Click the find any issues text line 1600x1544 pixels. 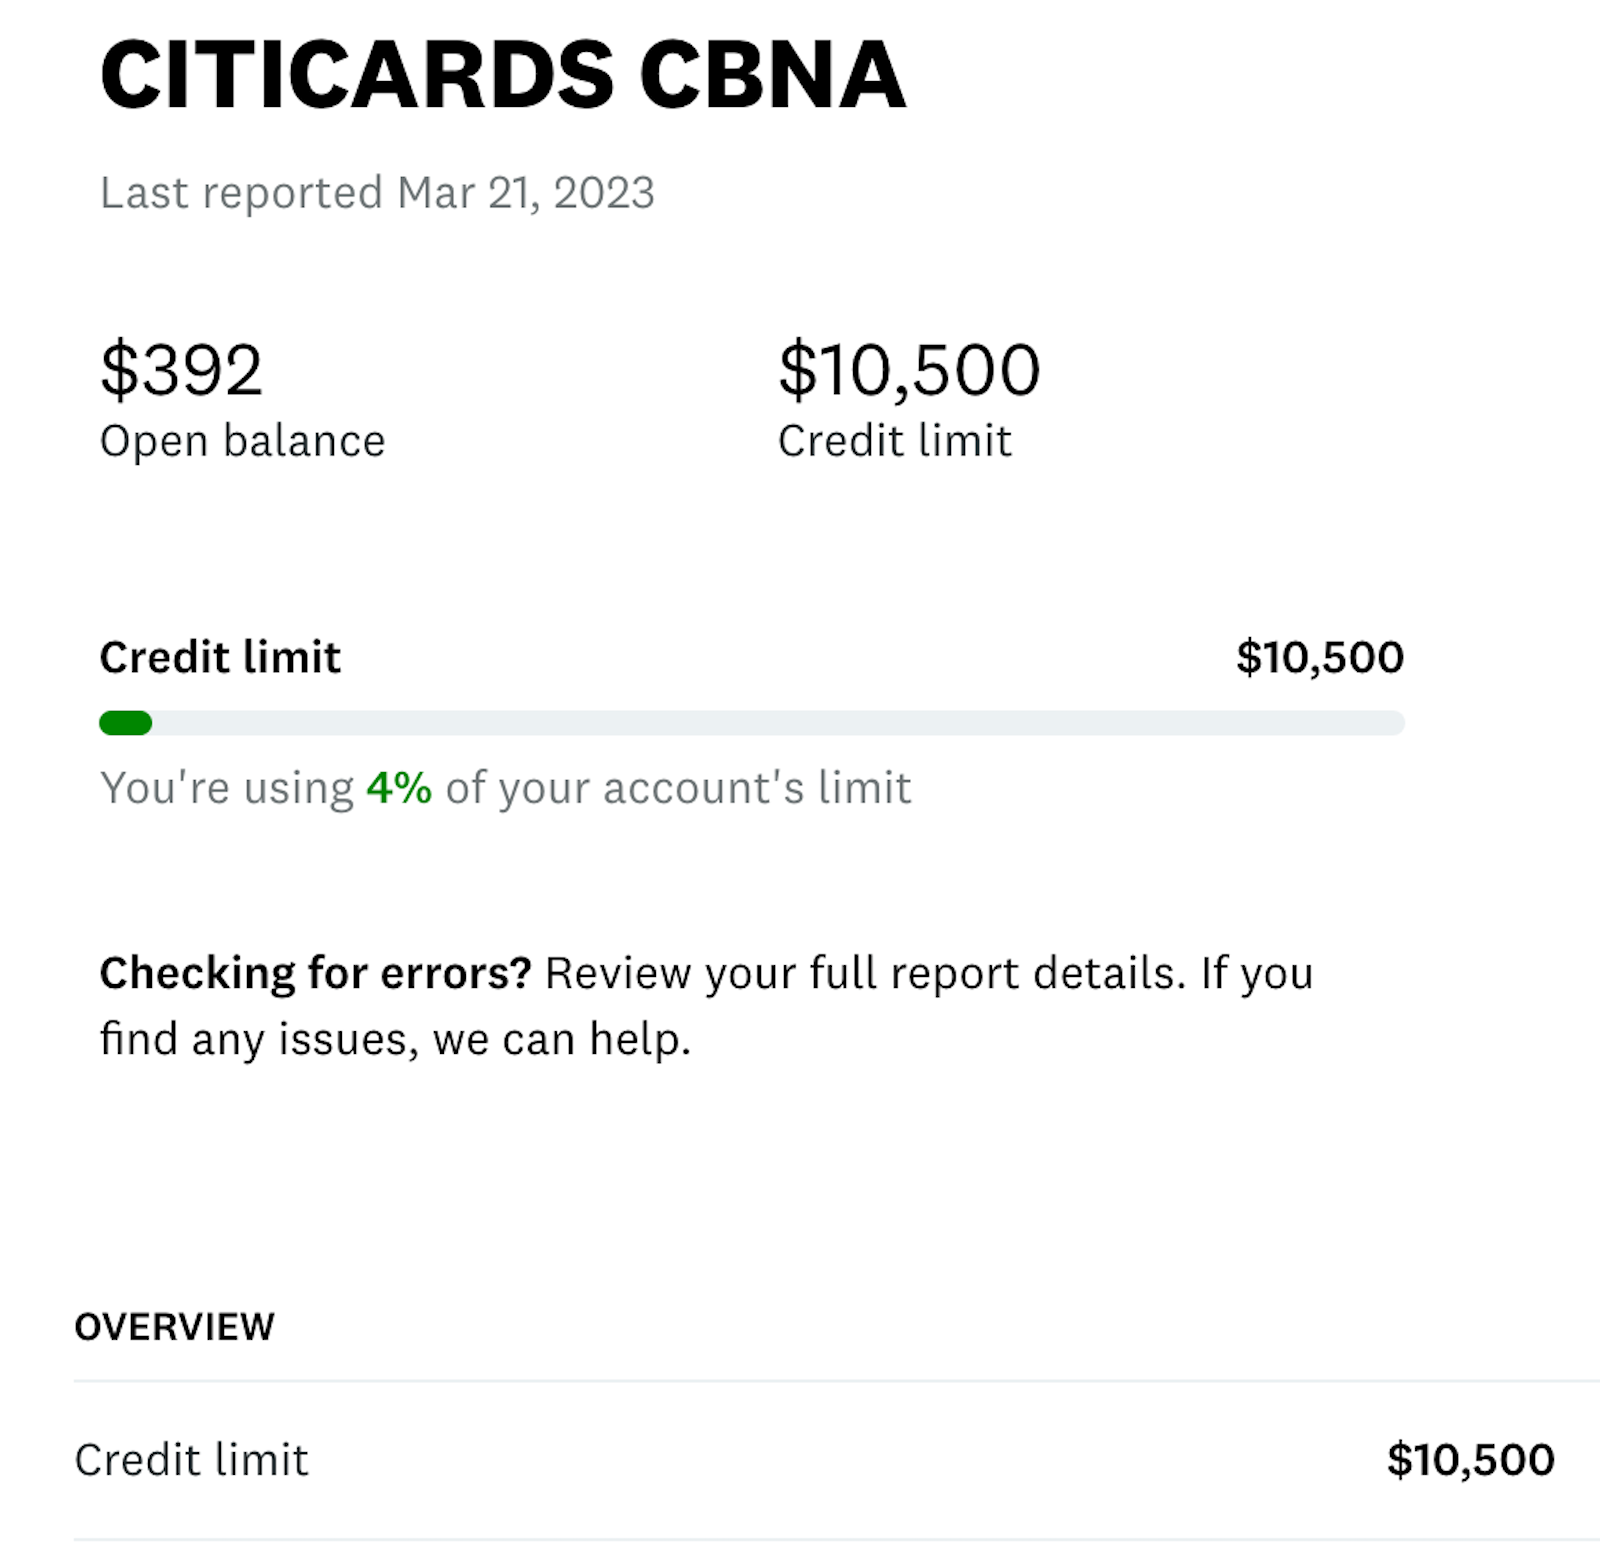[x=395, y=1039]
